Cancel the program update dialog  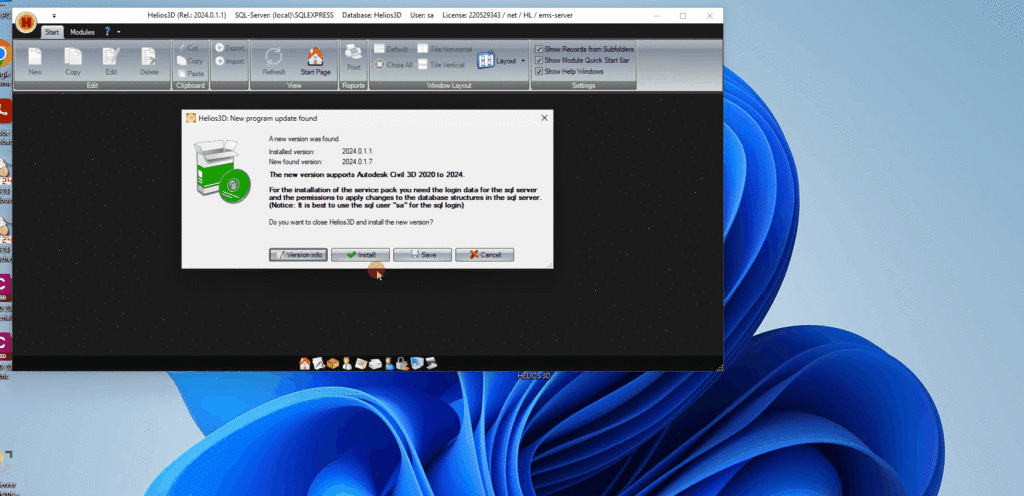click(485, 255)
